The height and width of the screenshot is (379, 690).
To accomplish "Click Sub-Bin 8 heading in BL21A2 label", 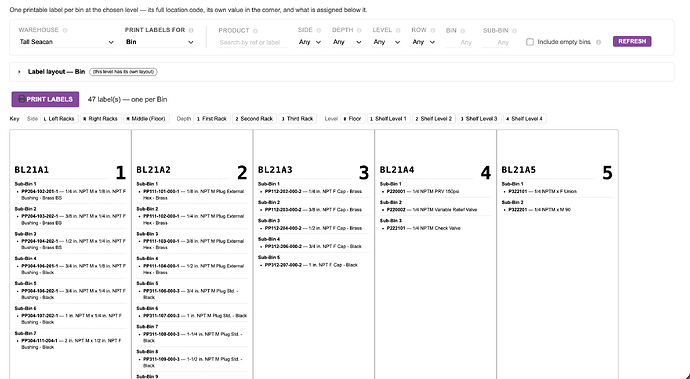I will [x=147, y=352].
